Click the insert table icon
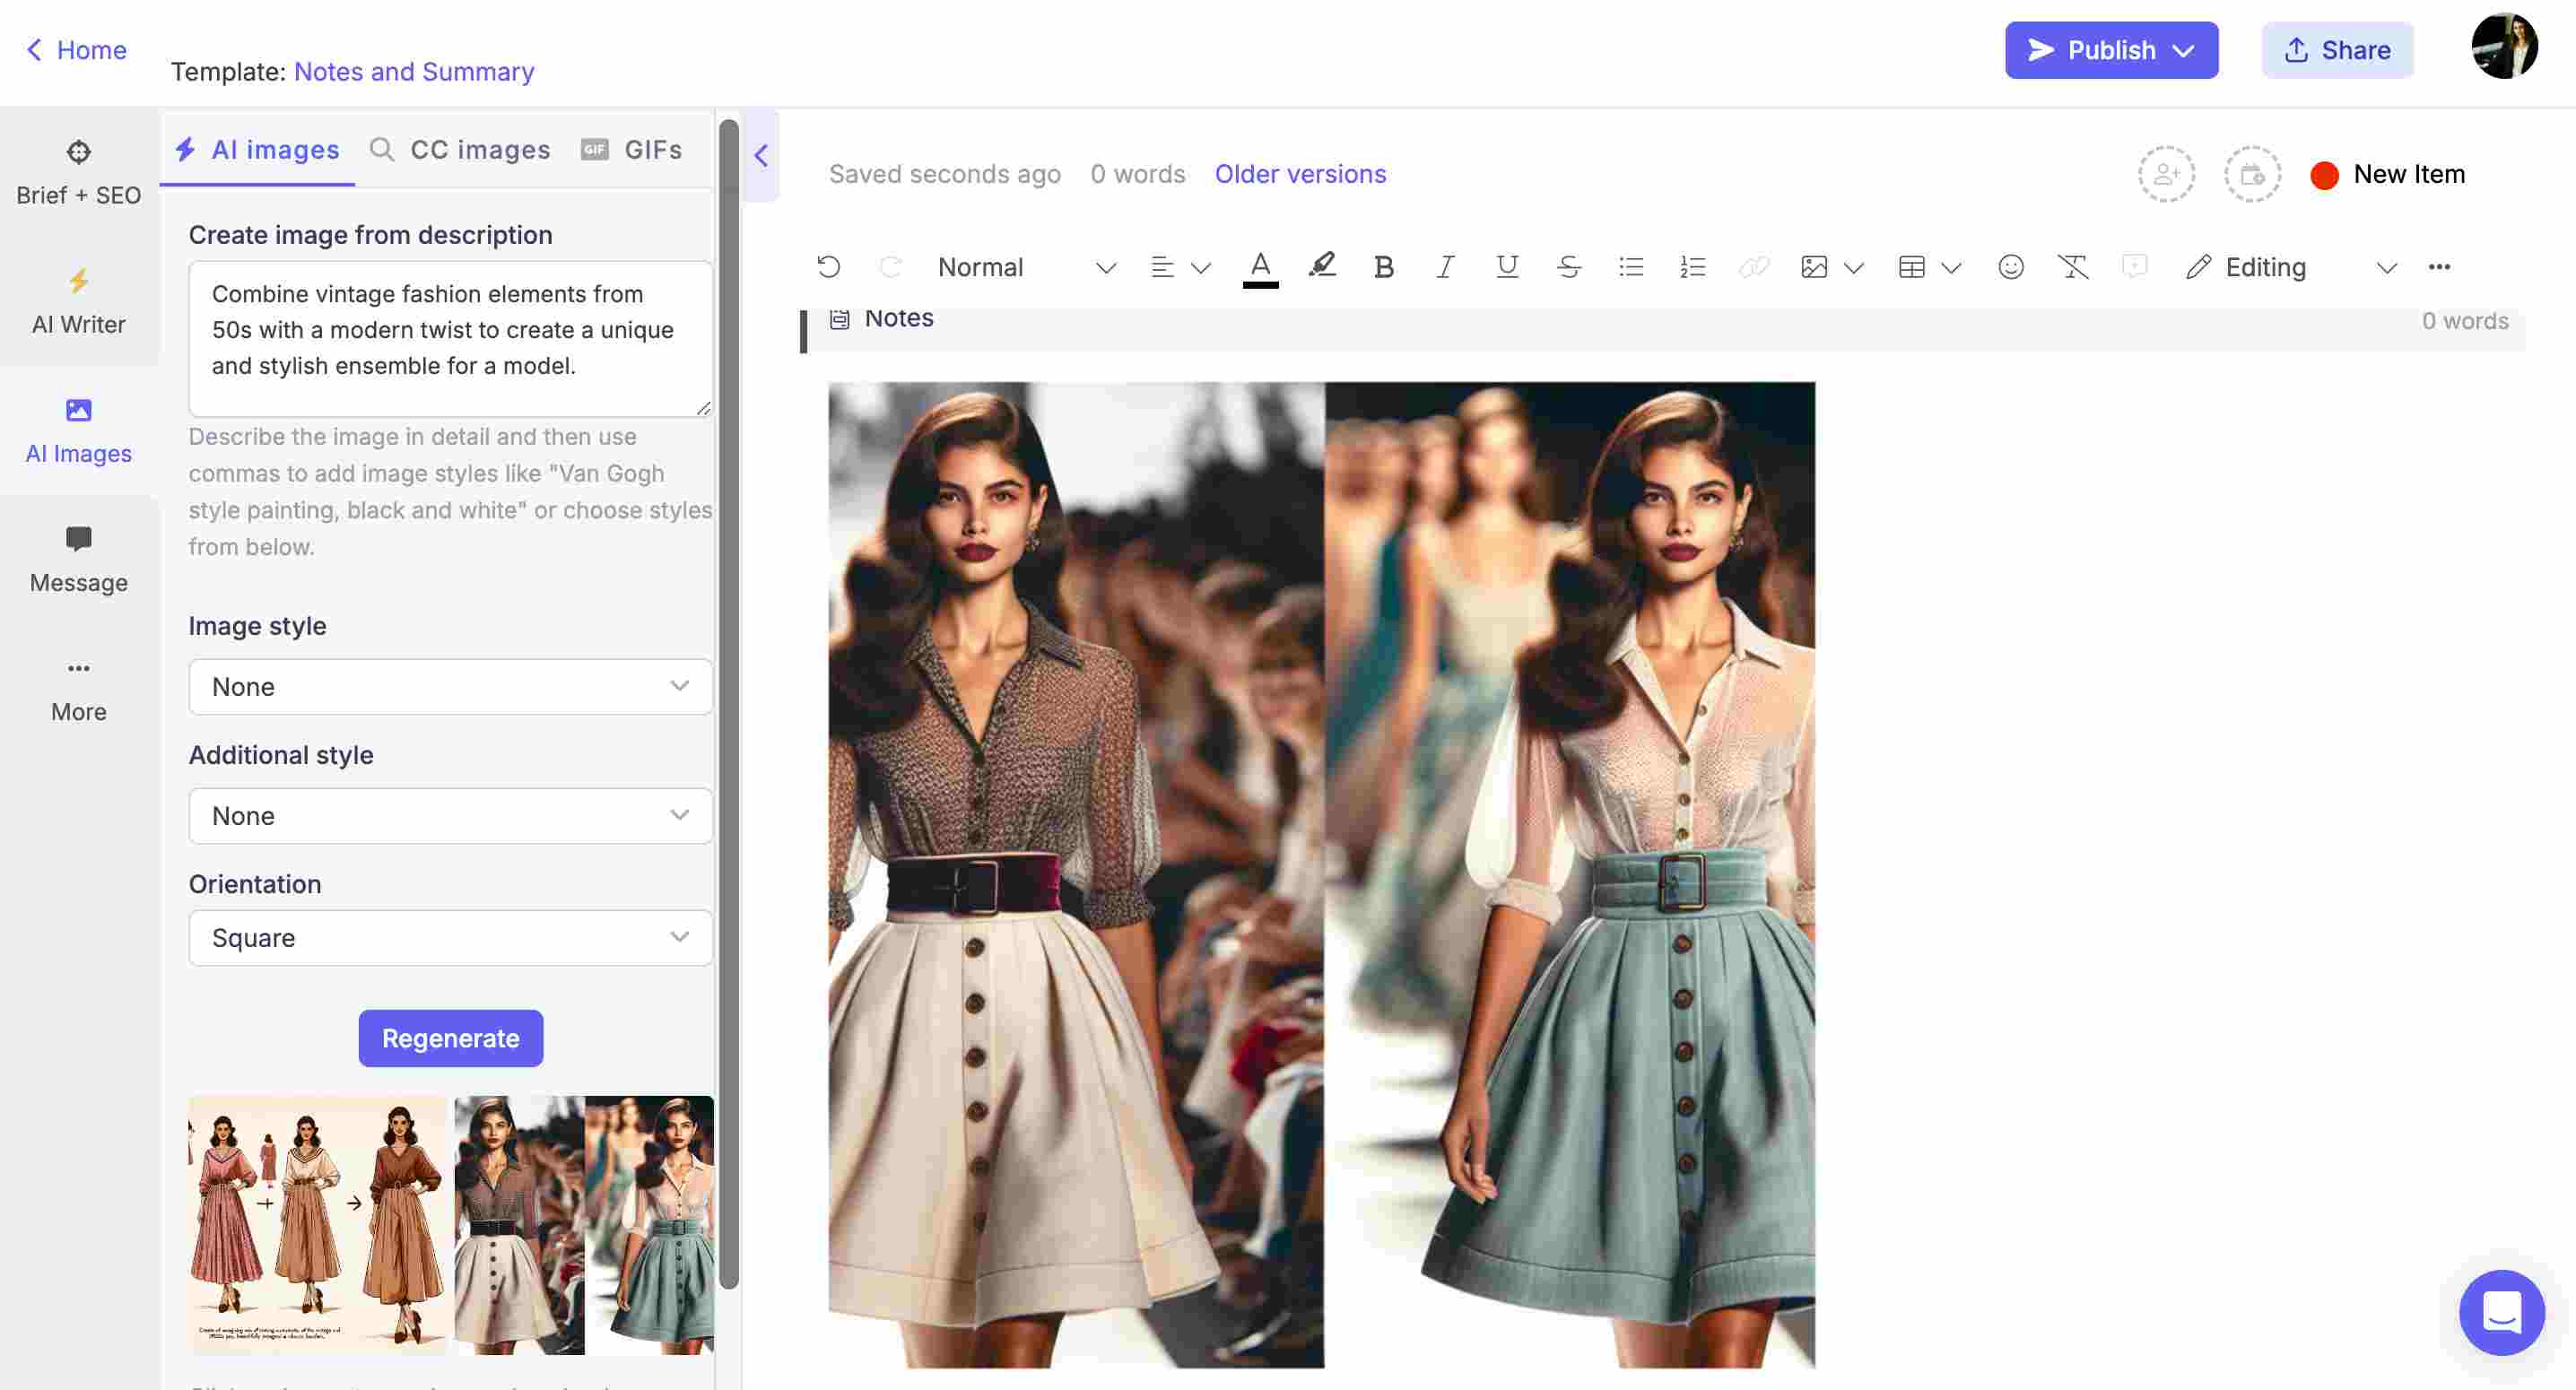 point(1912,267)
